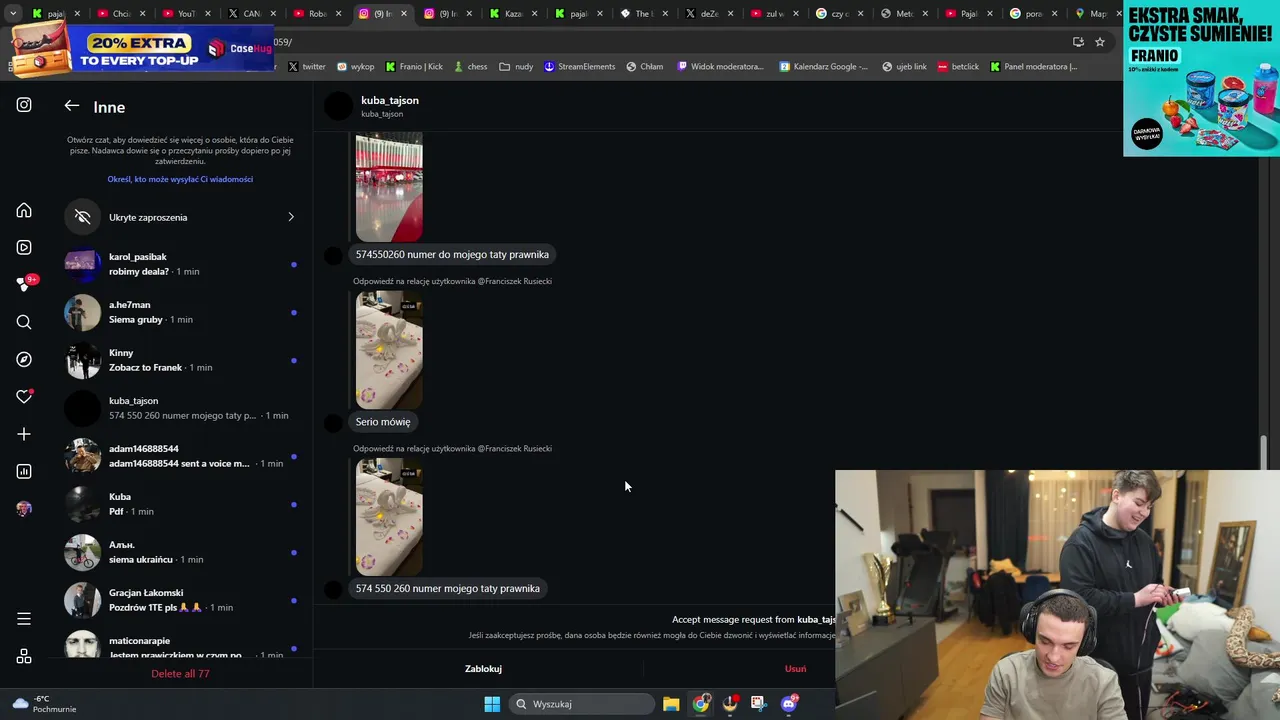Open the weather widget showing -6°C
This screenshot has height=720, width=1280.
pos(44,704)
